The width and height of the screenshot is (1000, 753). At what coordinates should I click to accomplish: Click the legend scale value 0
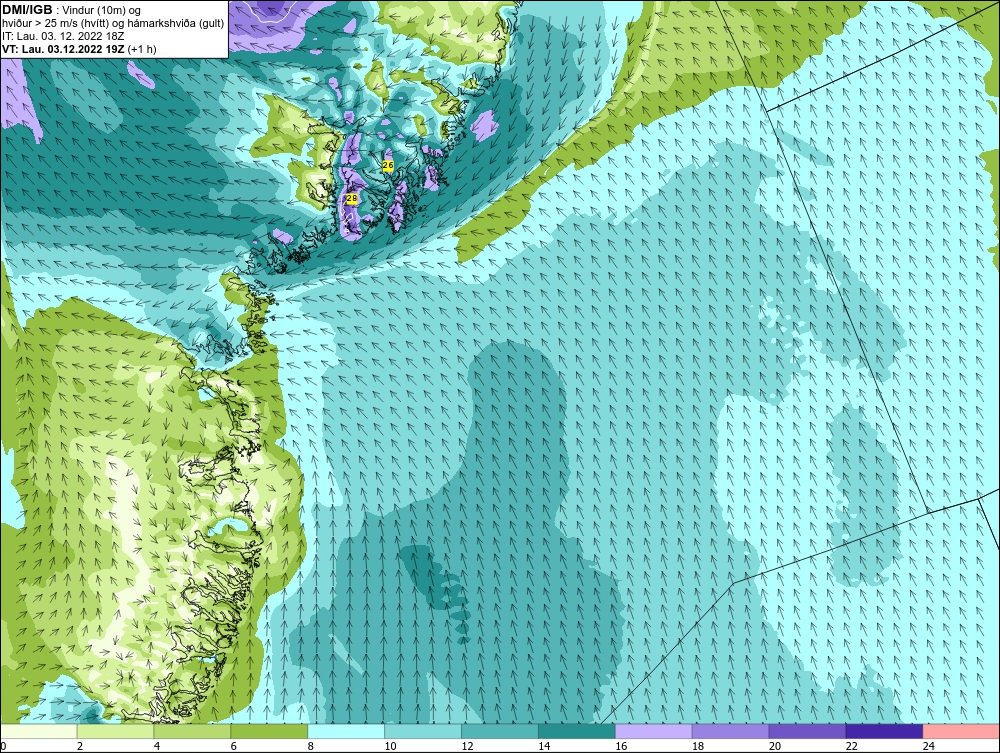point(3,746)
